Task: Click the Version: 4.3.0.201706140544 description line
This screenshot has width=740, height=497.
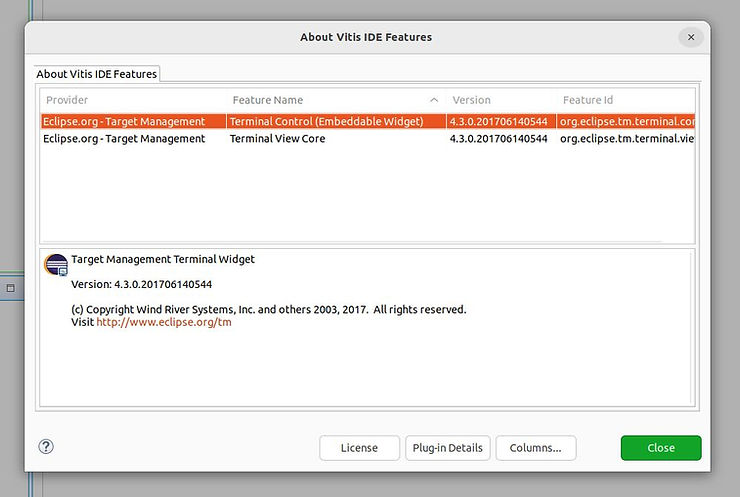Action: click(x=142, y=284)
